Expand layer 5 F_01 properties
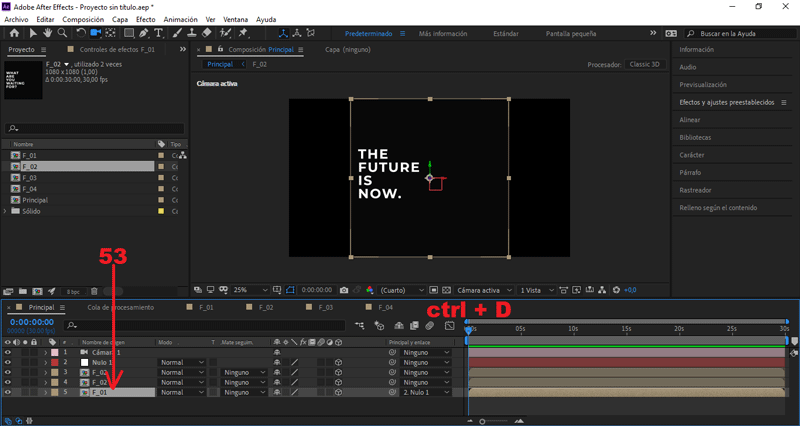 [x=45, y=392]
